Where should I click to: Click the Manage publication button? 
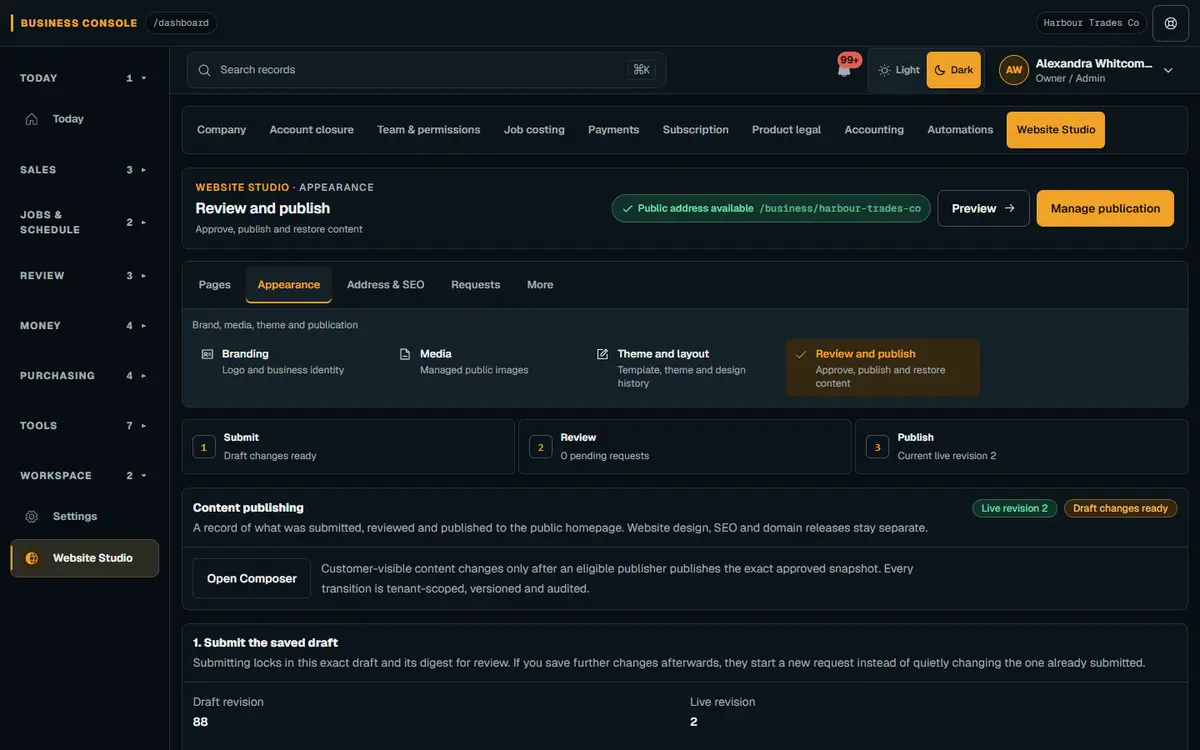coord(1105,208)
